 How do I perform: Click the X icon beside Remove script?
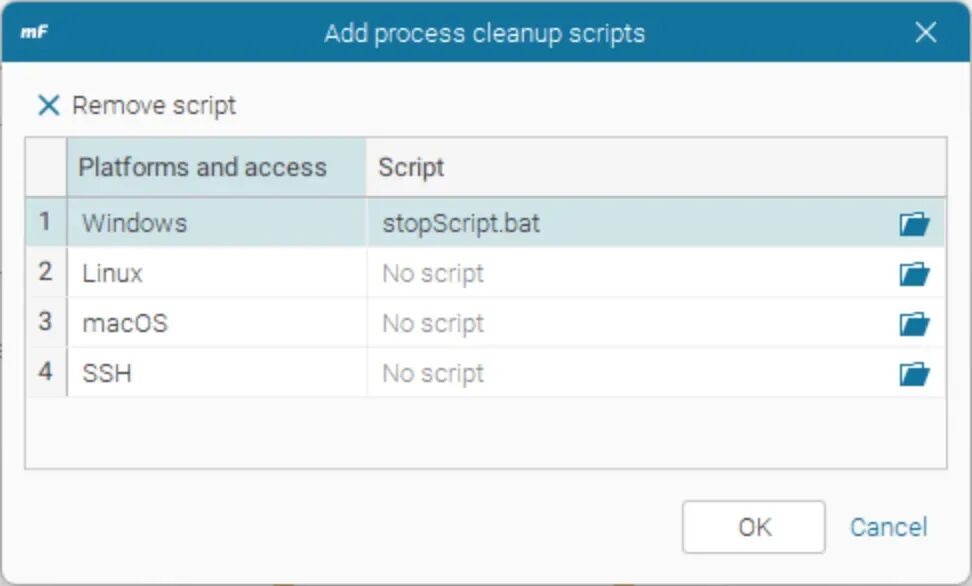[x=48, y=105]
